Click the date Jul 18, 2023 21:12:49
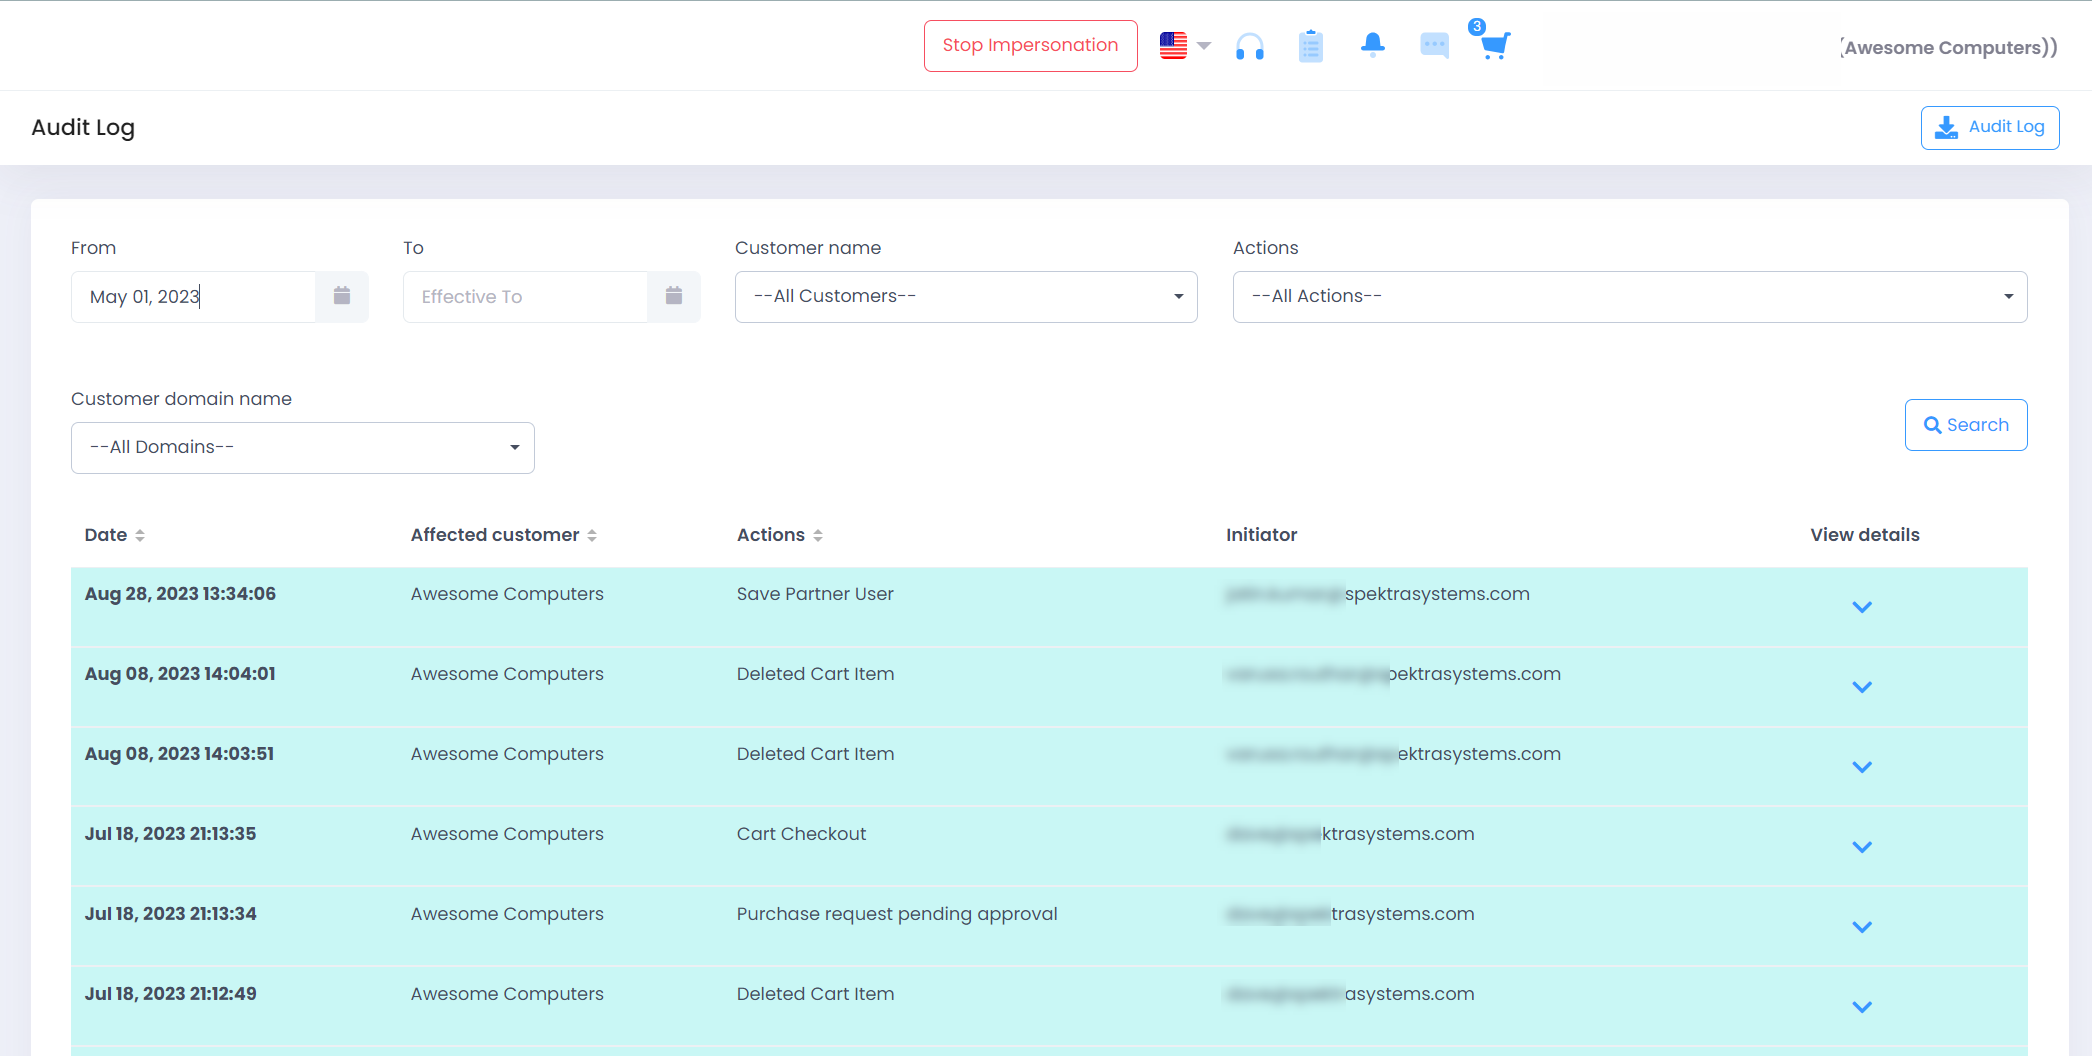Viewport: 2092px width, 1056px height. (x=170, y=994)
